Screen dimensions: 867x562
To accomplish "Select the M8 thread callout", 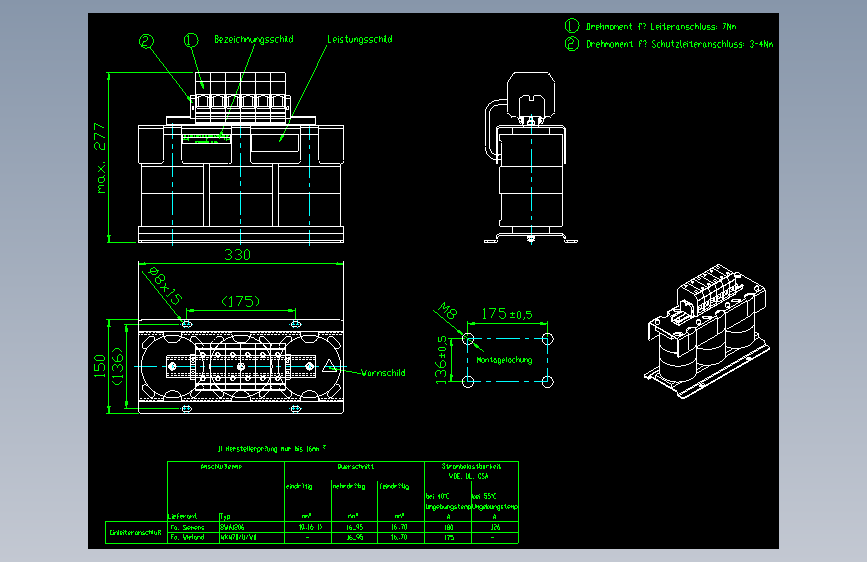I will pos(448,311).
